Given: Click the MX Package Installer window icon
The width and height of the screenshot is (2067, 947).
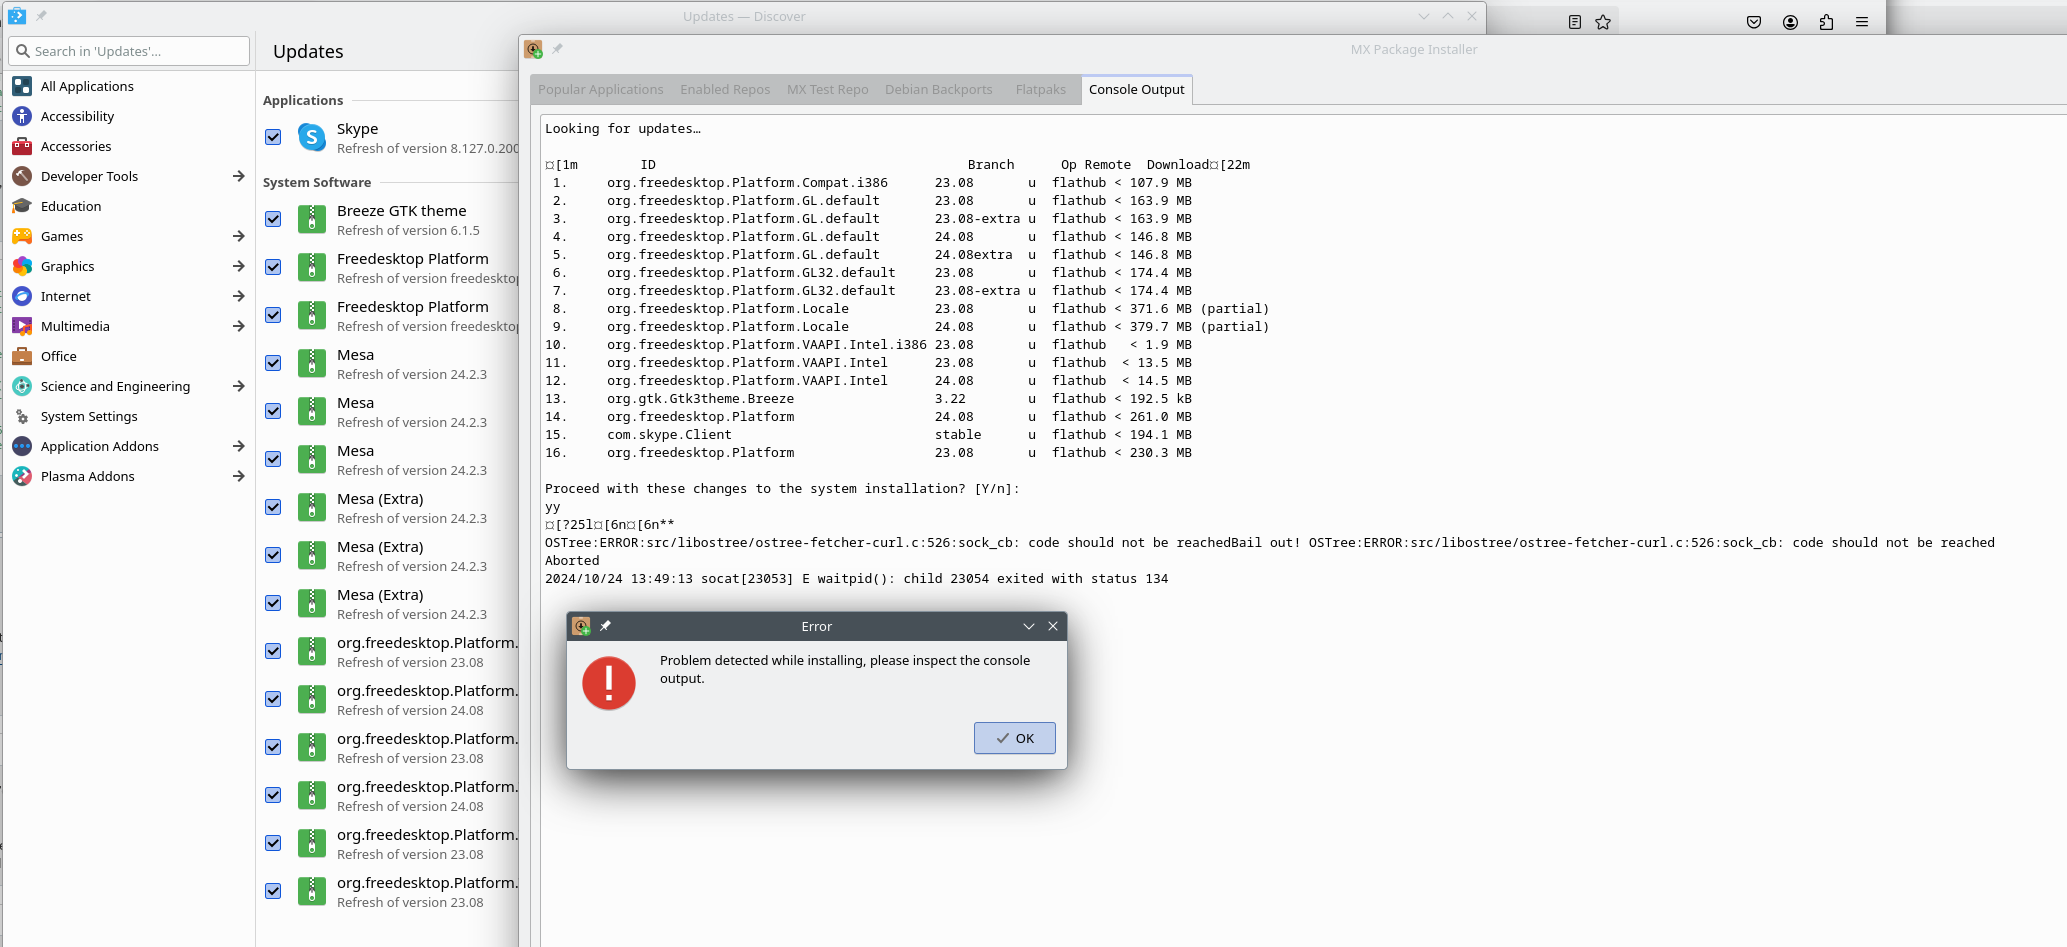Looking at the screenshot, I should coord(533,49).
